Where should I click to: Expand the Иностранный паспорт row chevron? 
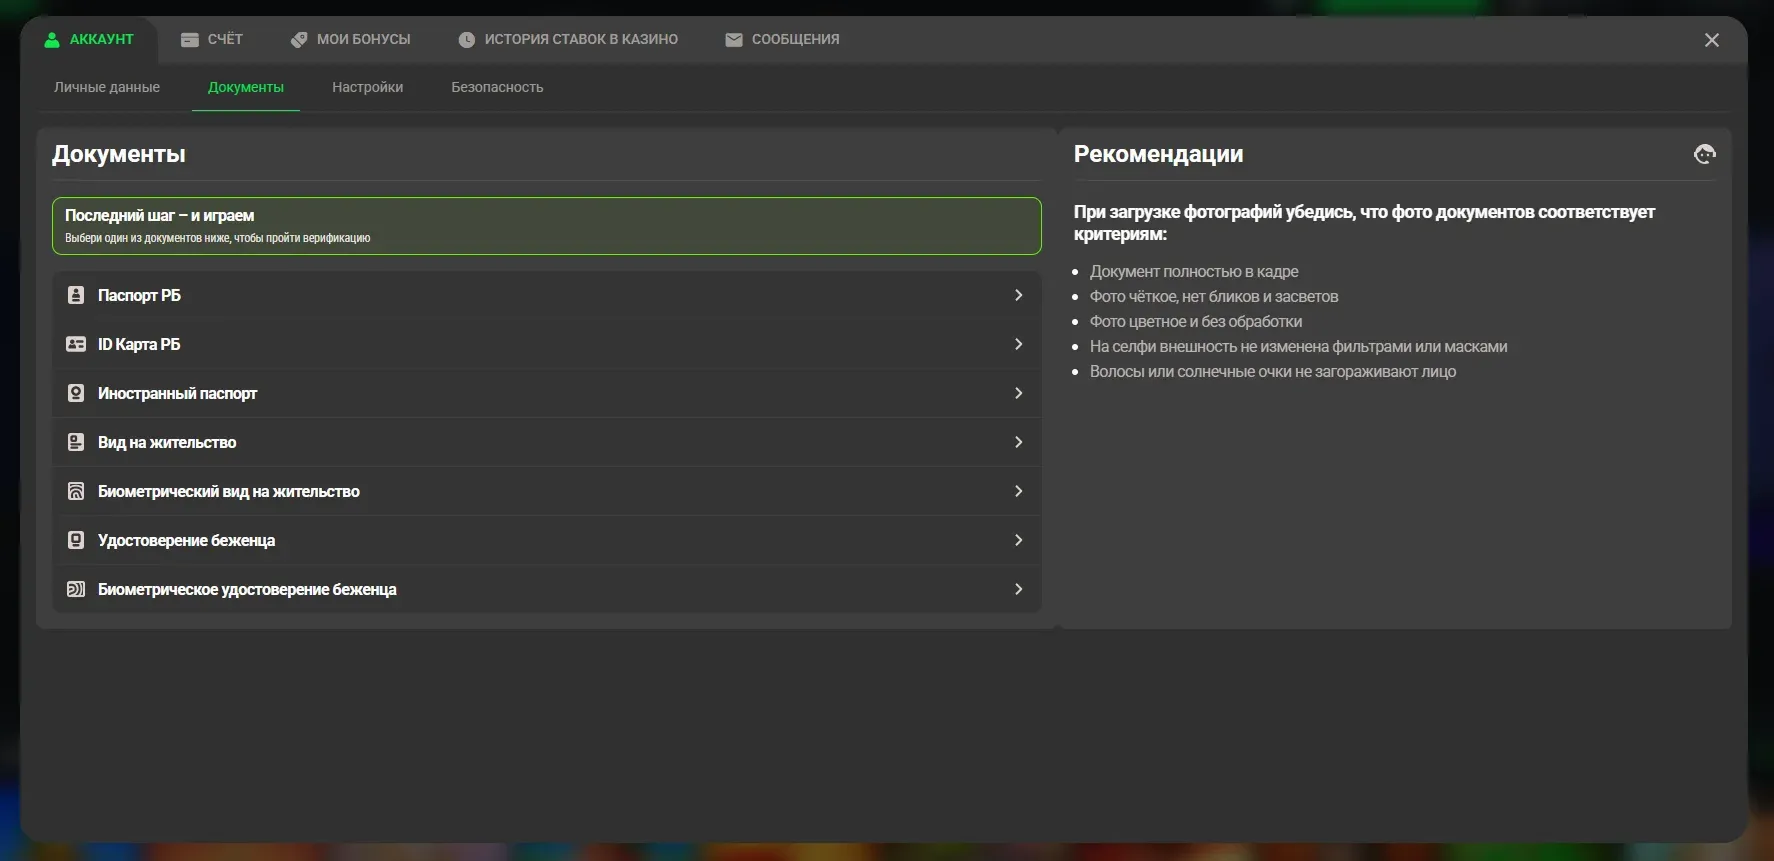(x=1018, y=393)
